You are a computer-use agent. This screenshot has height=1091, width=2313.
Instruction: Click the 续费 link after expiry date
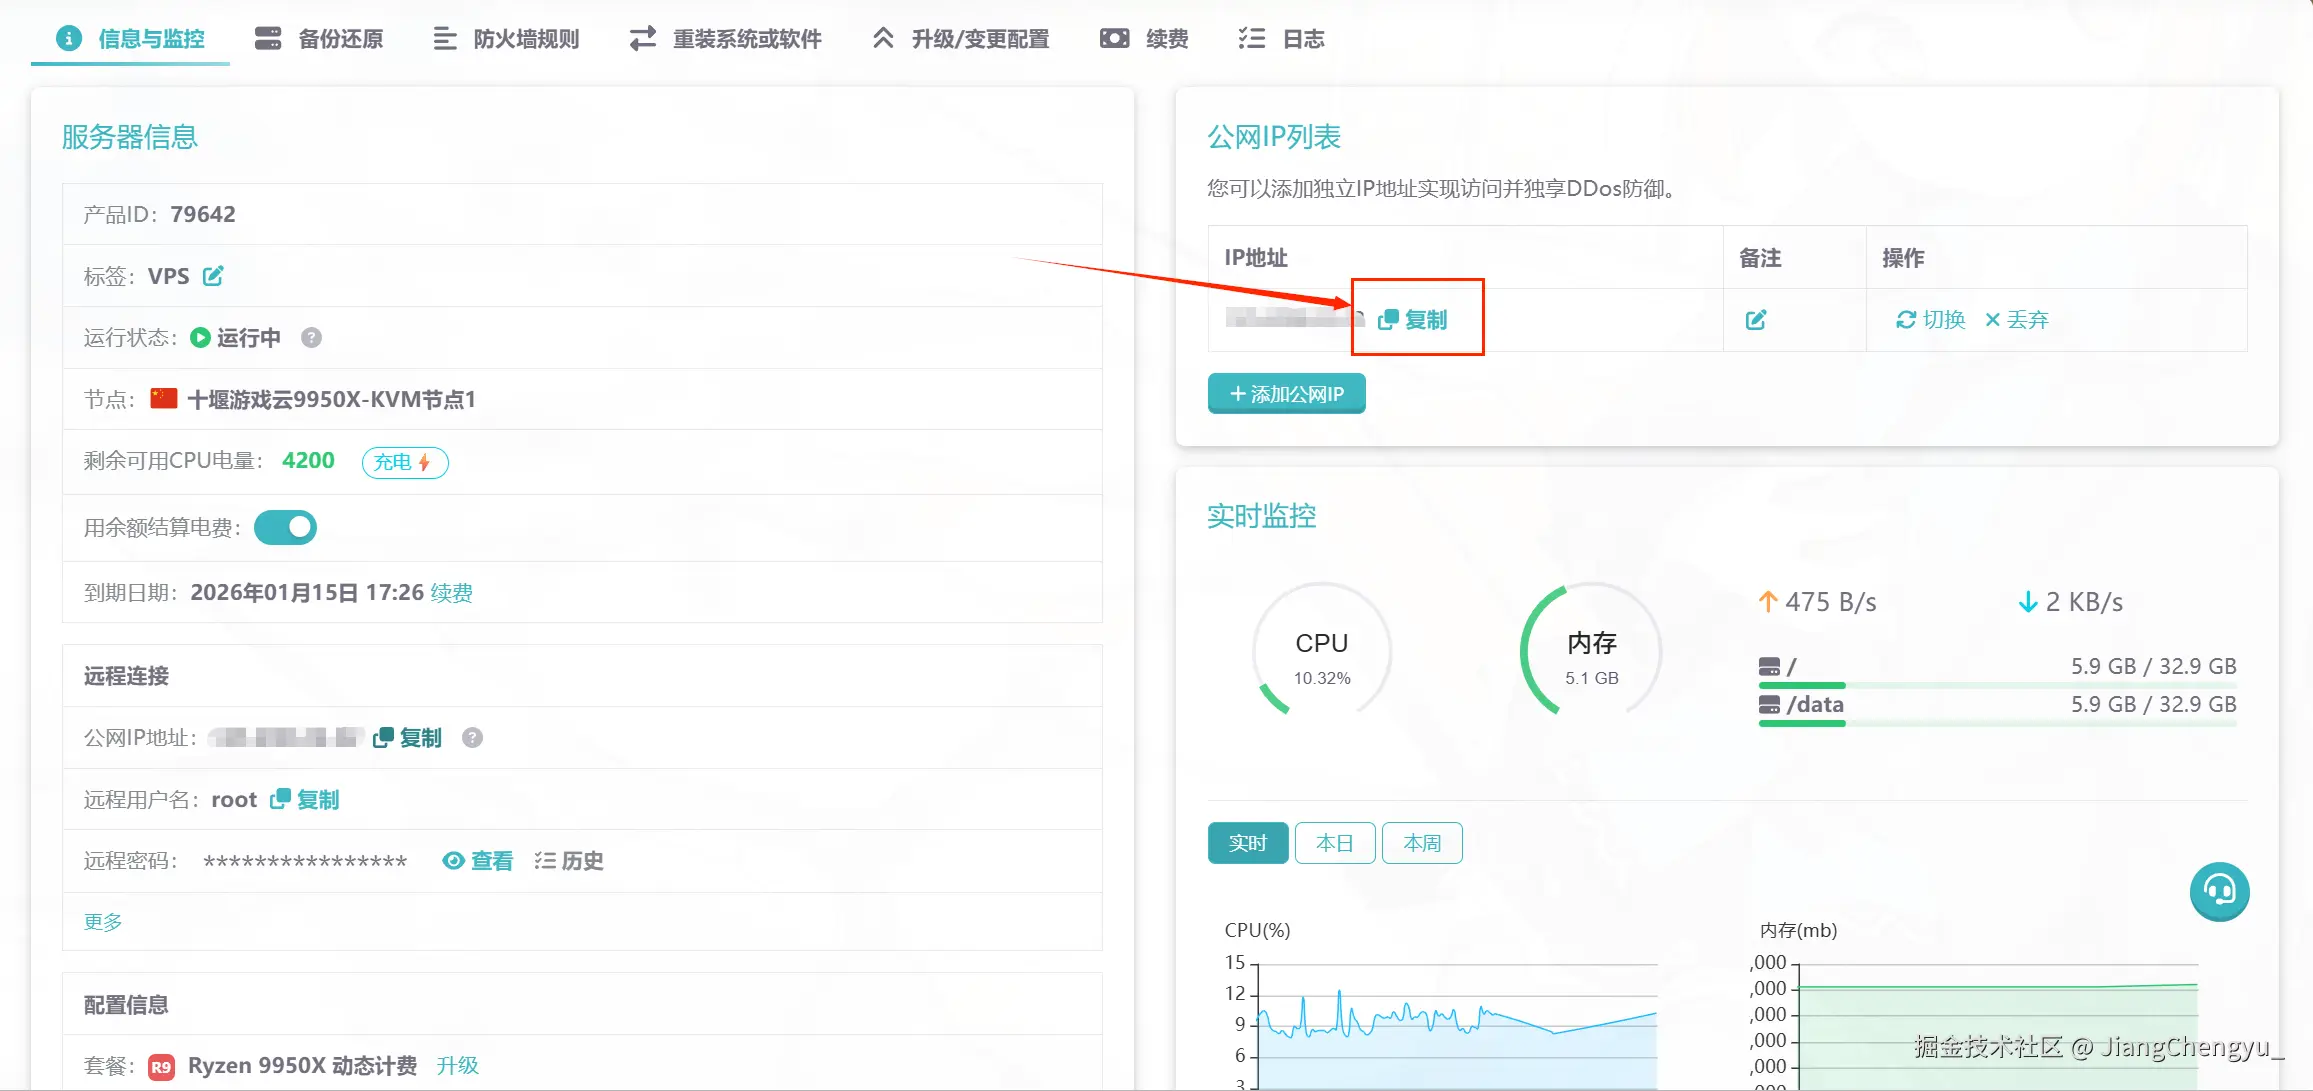coord(451,593)
